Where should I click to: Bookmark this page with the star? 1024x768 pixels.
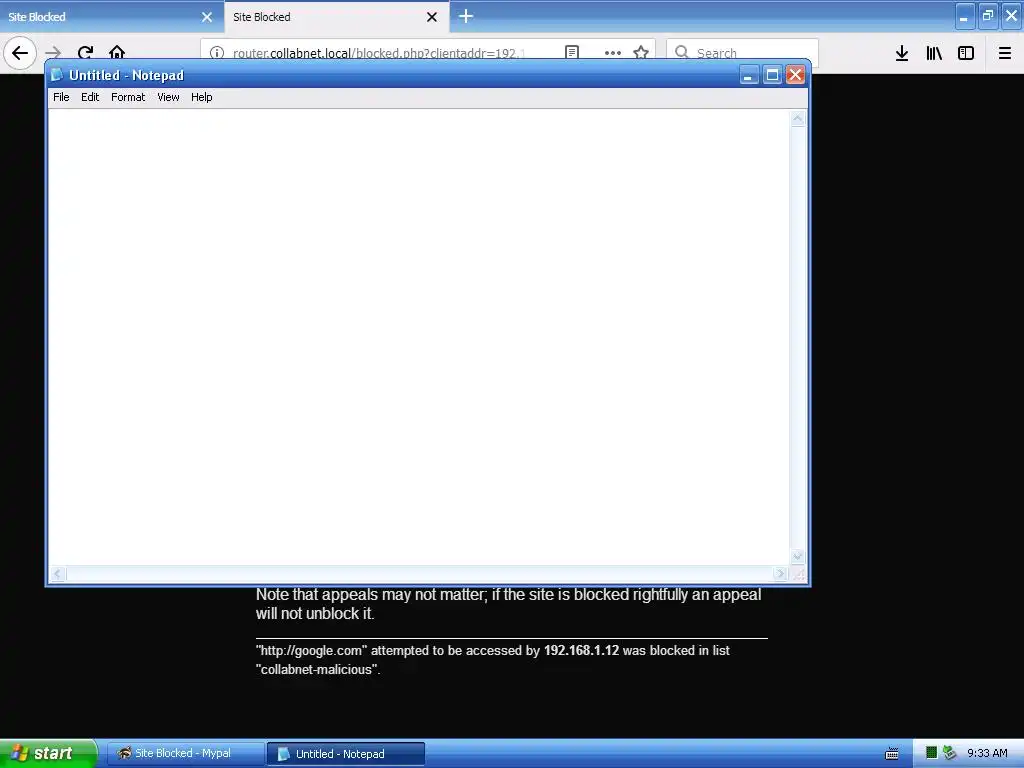641,53
